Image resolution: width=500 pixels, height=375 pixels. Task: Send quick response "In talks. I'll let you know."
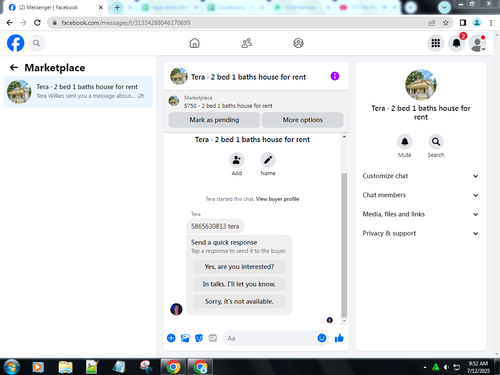coord(239,284)
